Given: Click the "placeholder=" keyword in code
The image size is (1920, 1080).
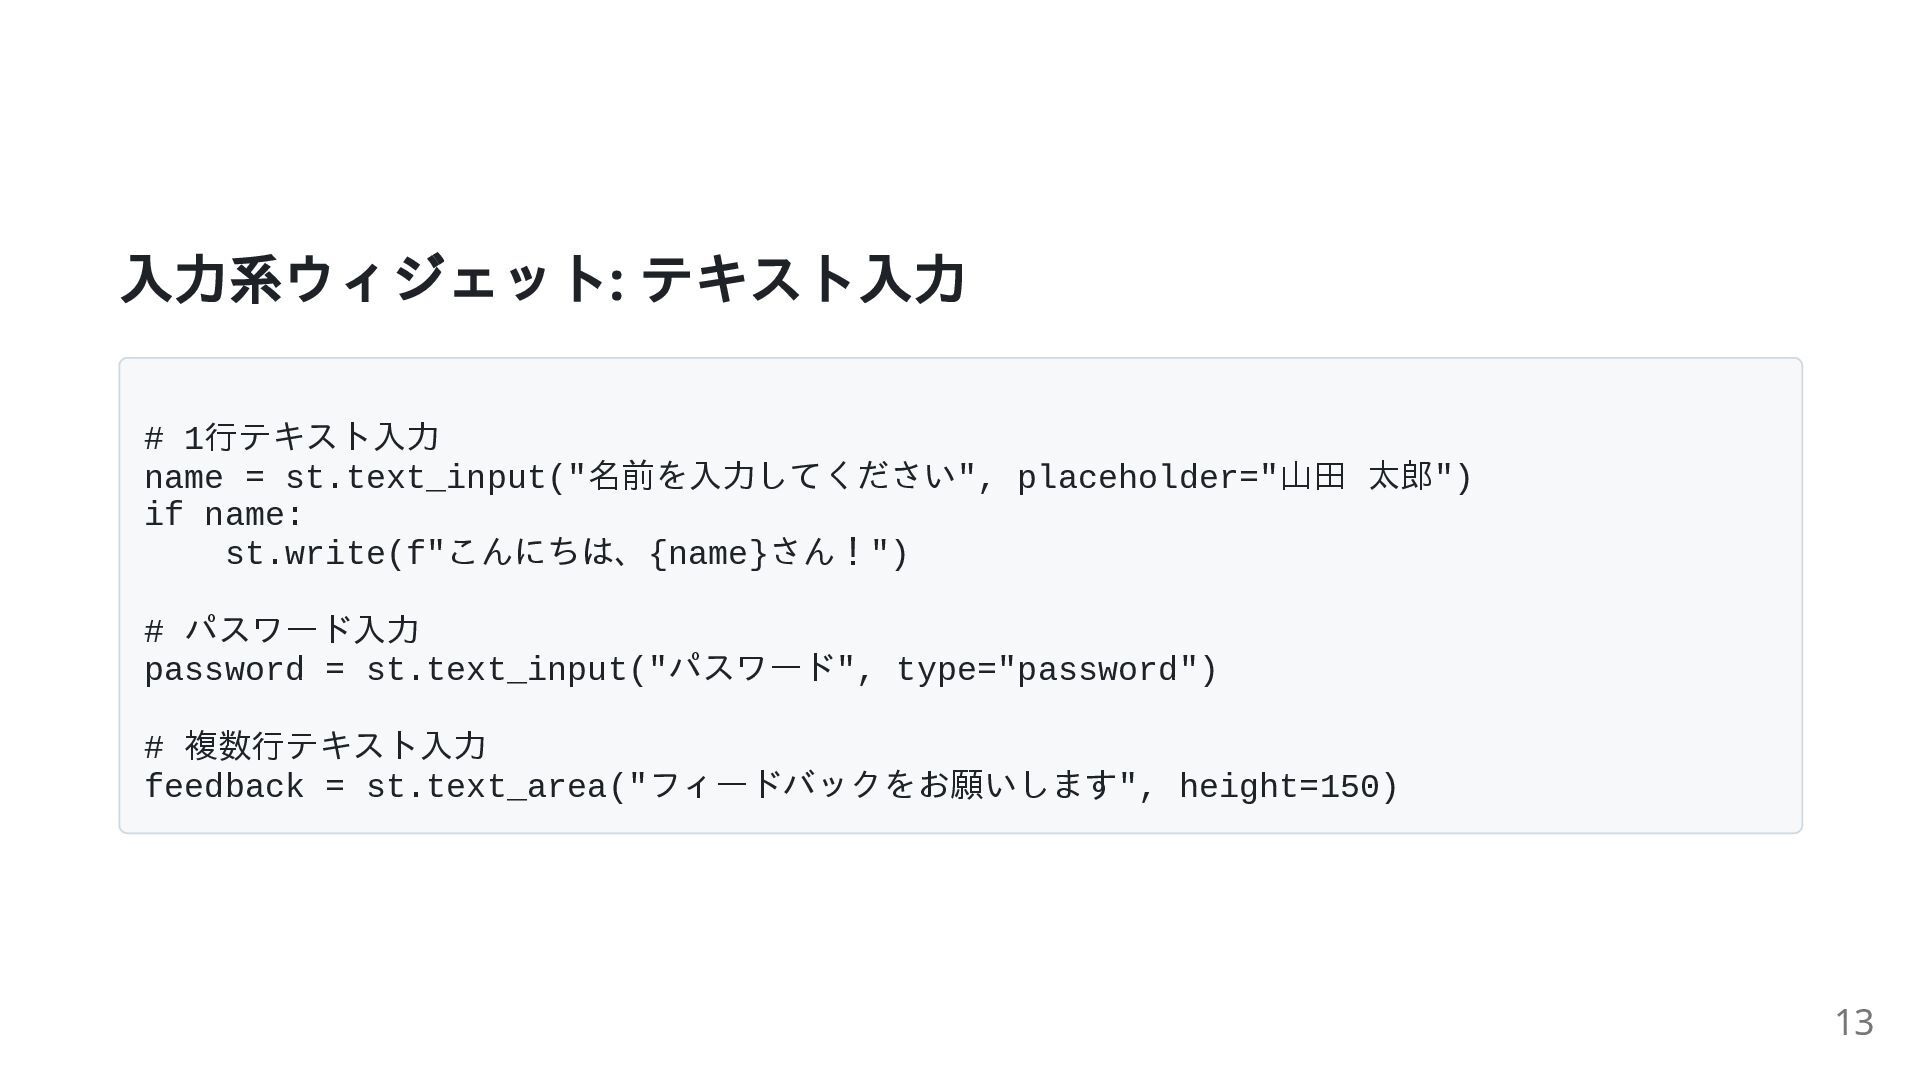Looking at the screenshot, I should tap(1137, 478).
